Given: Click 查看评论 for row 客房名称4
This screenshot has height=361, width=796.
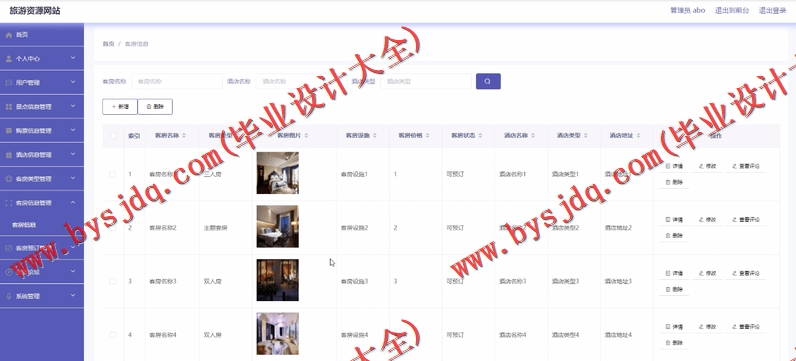Looking at the screenshot, I should tap(746, 327).
